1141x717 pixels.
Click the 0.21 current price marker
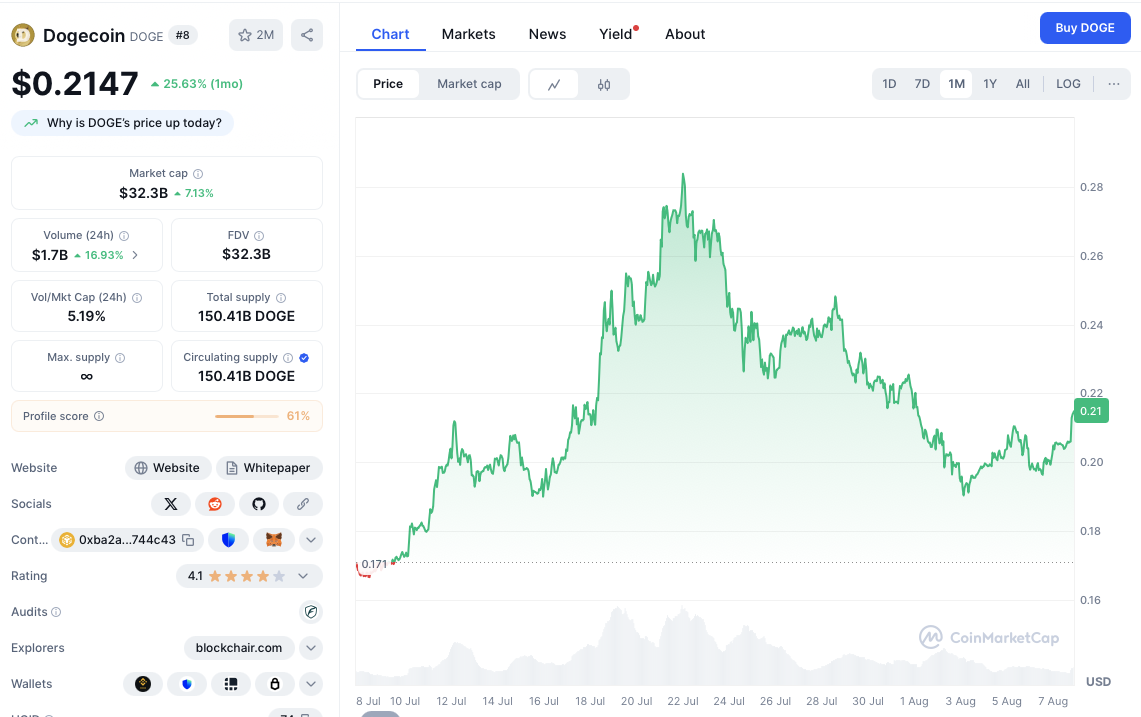(1091, 411)
